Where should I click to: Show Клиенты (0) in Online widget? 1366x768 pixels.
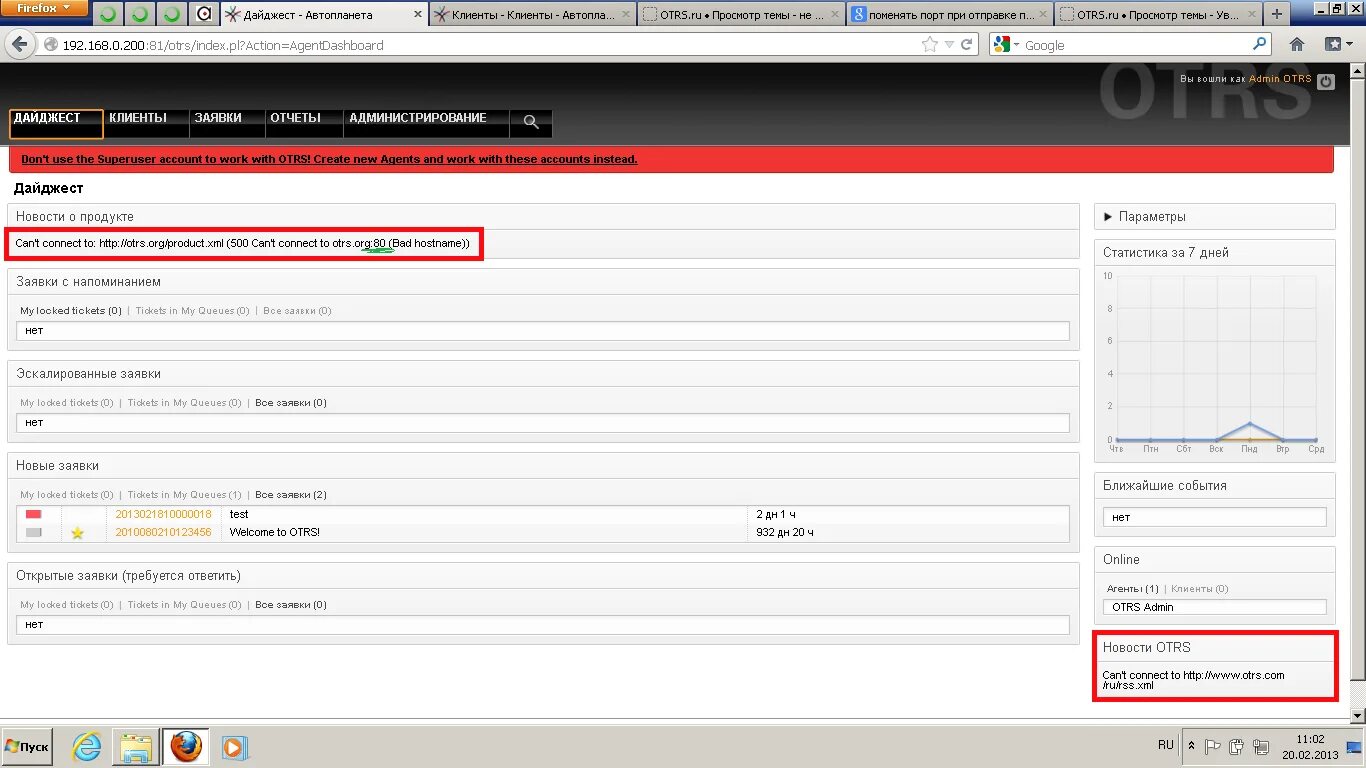pos(1199,589)
